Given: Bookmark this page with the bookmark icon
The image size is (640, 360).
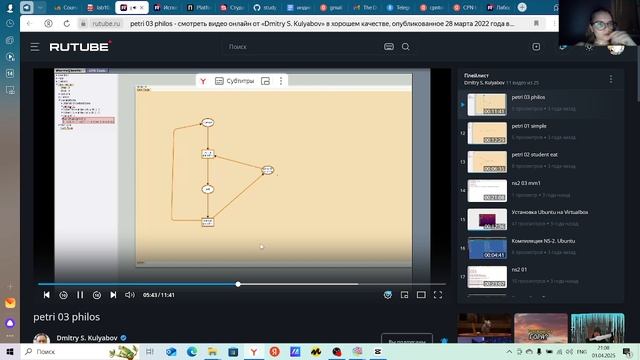Looking at the screenshot, I should tap(536, 23).
